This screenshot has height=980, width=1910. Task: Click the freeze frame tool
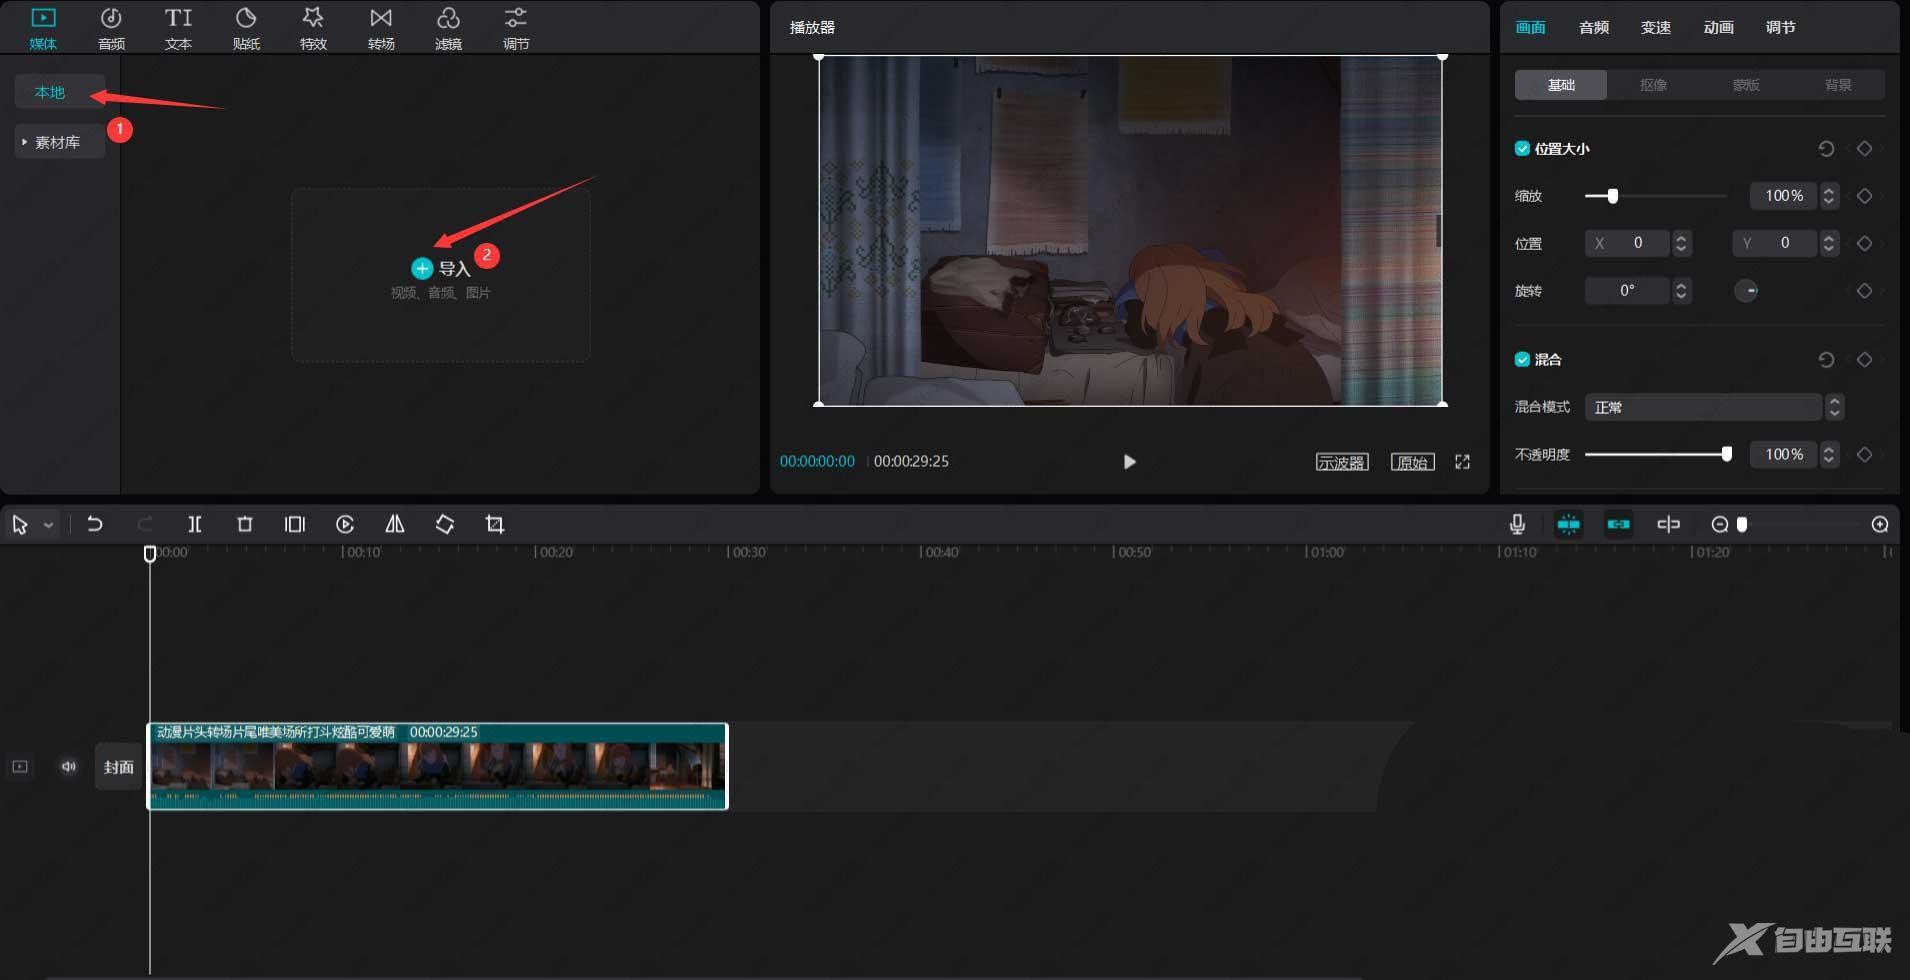coord(295,524)
